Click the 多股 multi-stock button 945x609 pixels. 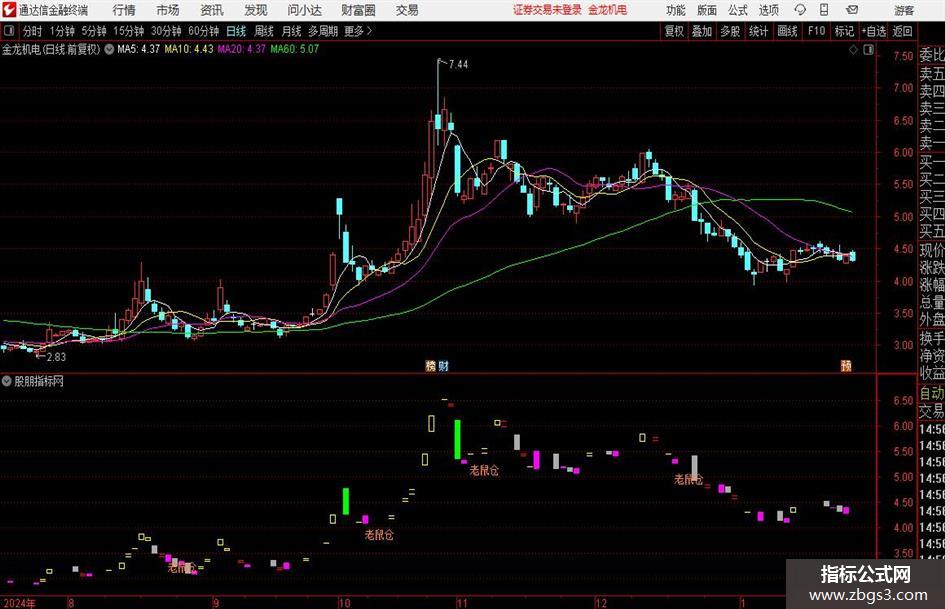coord(730,31)
